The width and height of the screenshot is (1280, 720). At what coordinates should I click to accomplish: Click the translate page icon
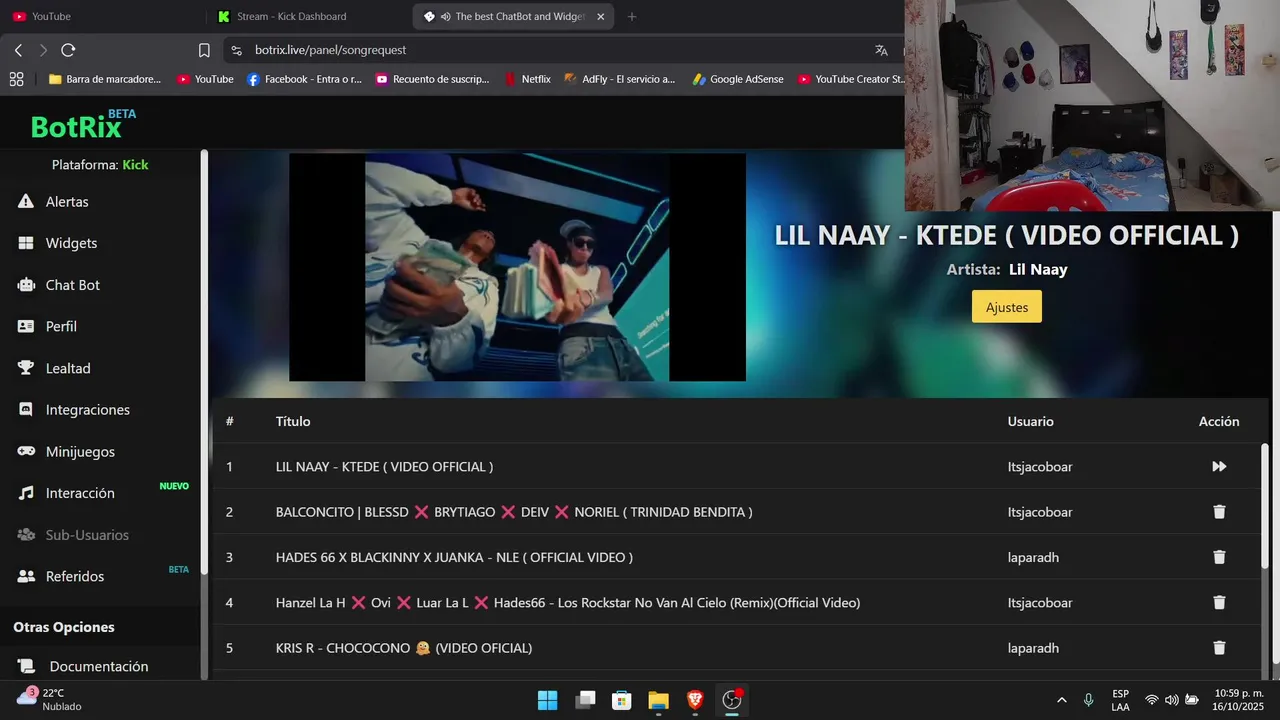[881, 50]
